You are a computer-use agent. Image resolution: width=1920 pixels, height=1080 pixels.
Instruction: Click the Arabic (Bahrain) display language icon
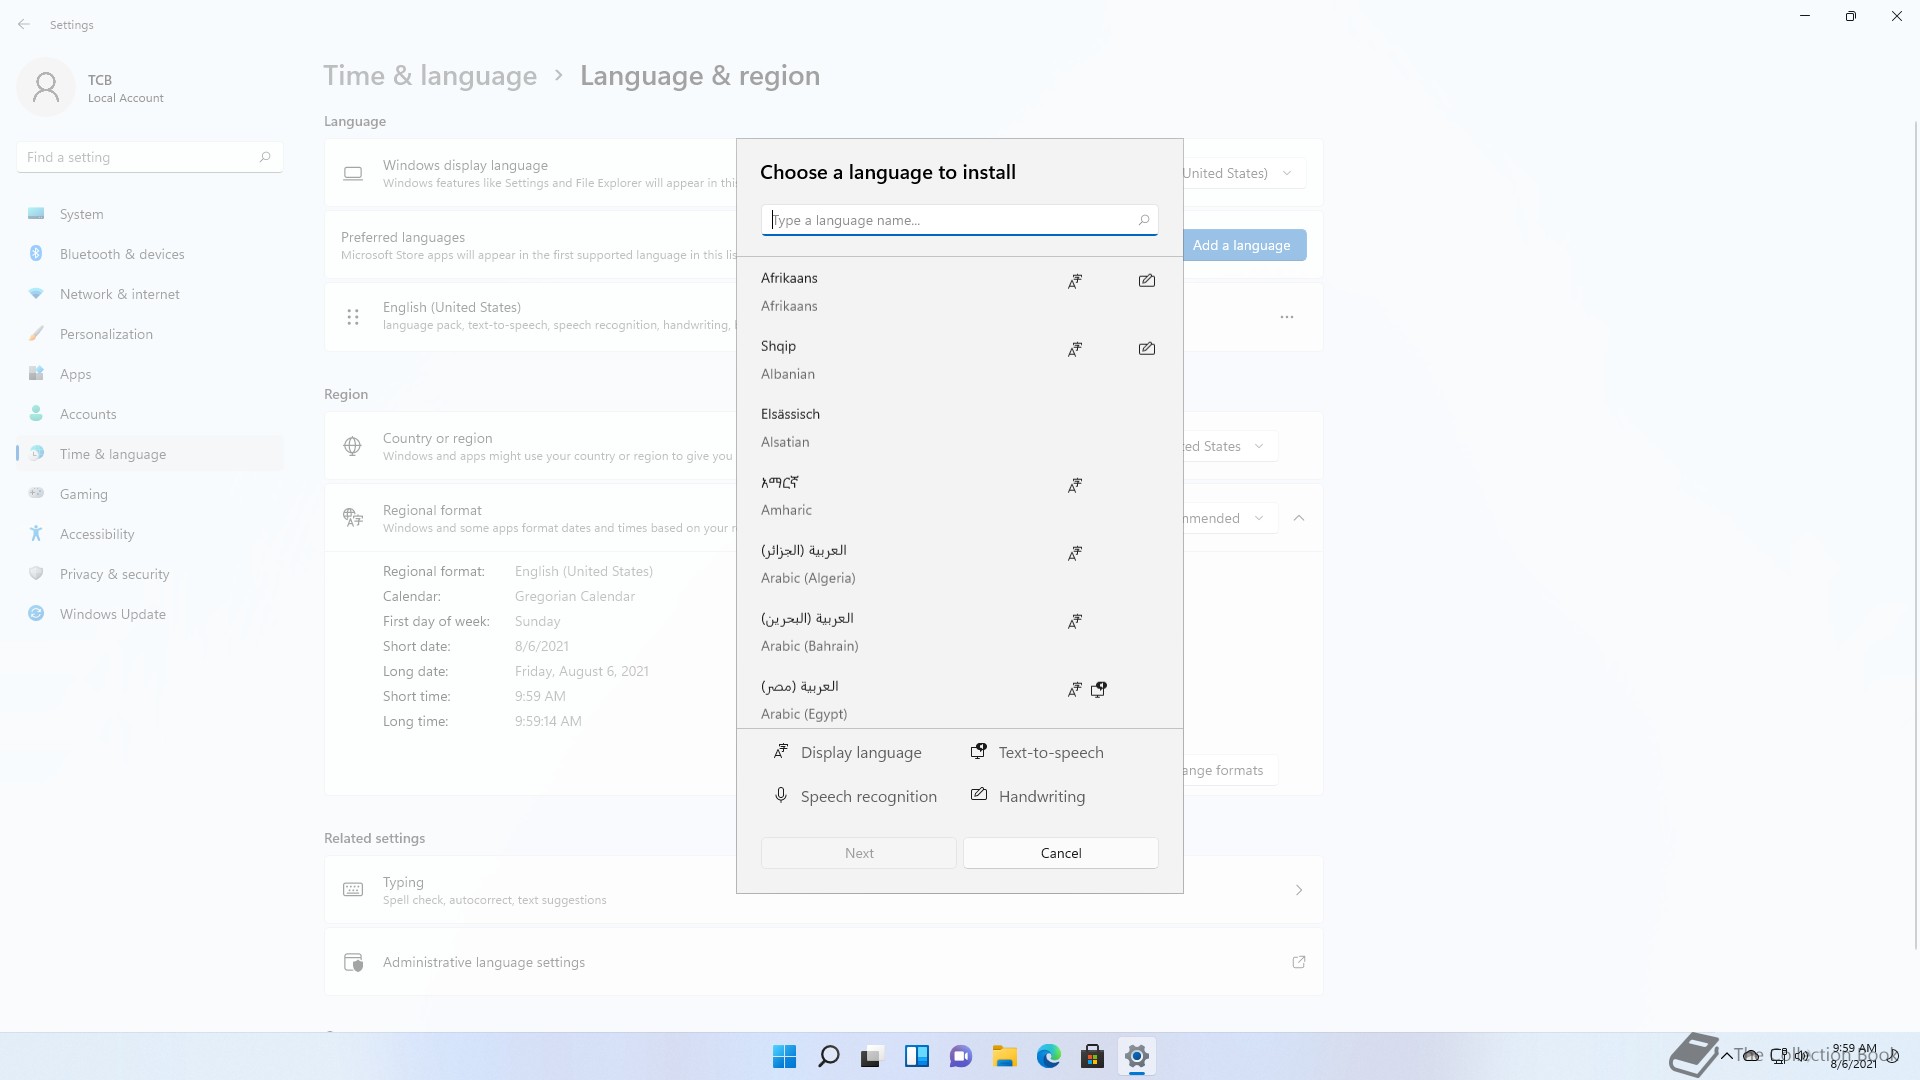pyautogui.click(x=1075, y=621)
